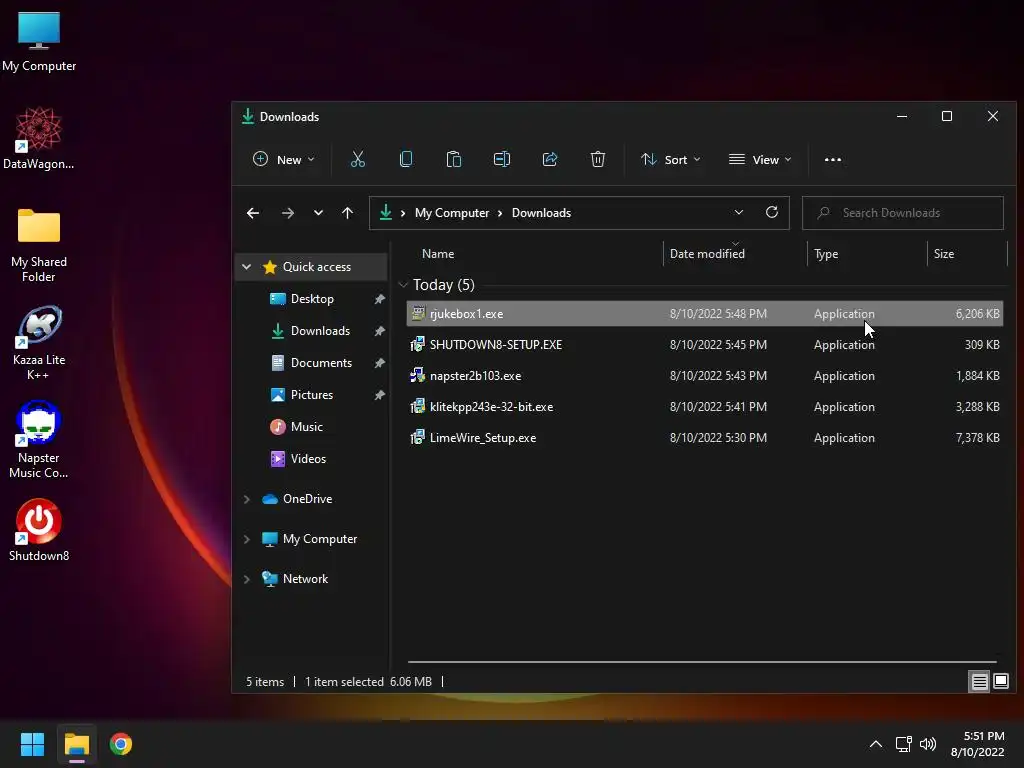
Task: Click the Cut scissors icon
Action: click(x=357, y=159)
